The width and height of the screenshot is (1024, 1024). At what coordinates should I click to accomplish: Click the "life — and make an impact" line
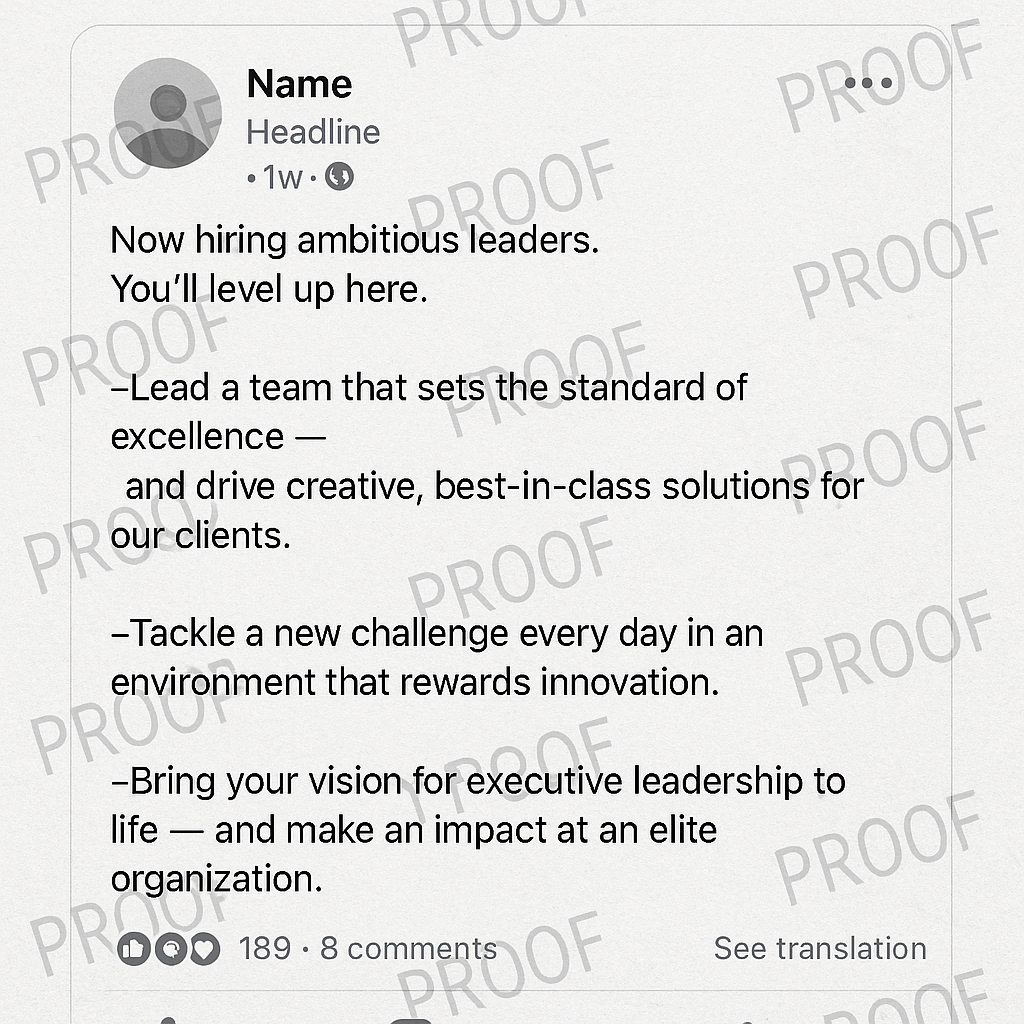pyautogui.click(x=414, y=830)
